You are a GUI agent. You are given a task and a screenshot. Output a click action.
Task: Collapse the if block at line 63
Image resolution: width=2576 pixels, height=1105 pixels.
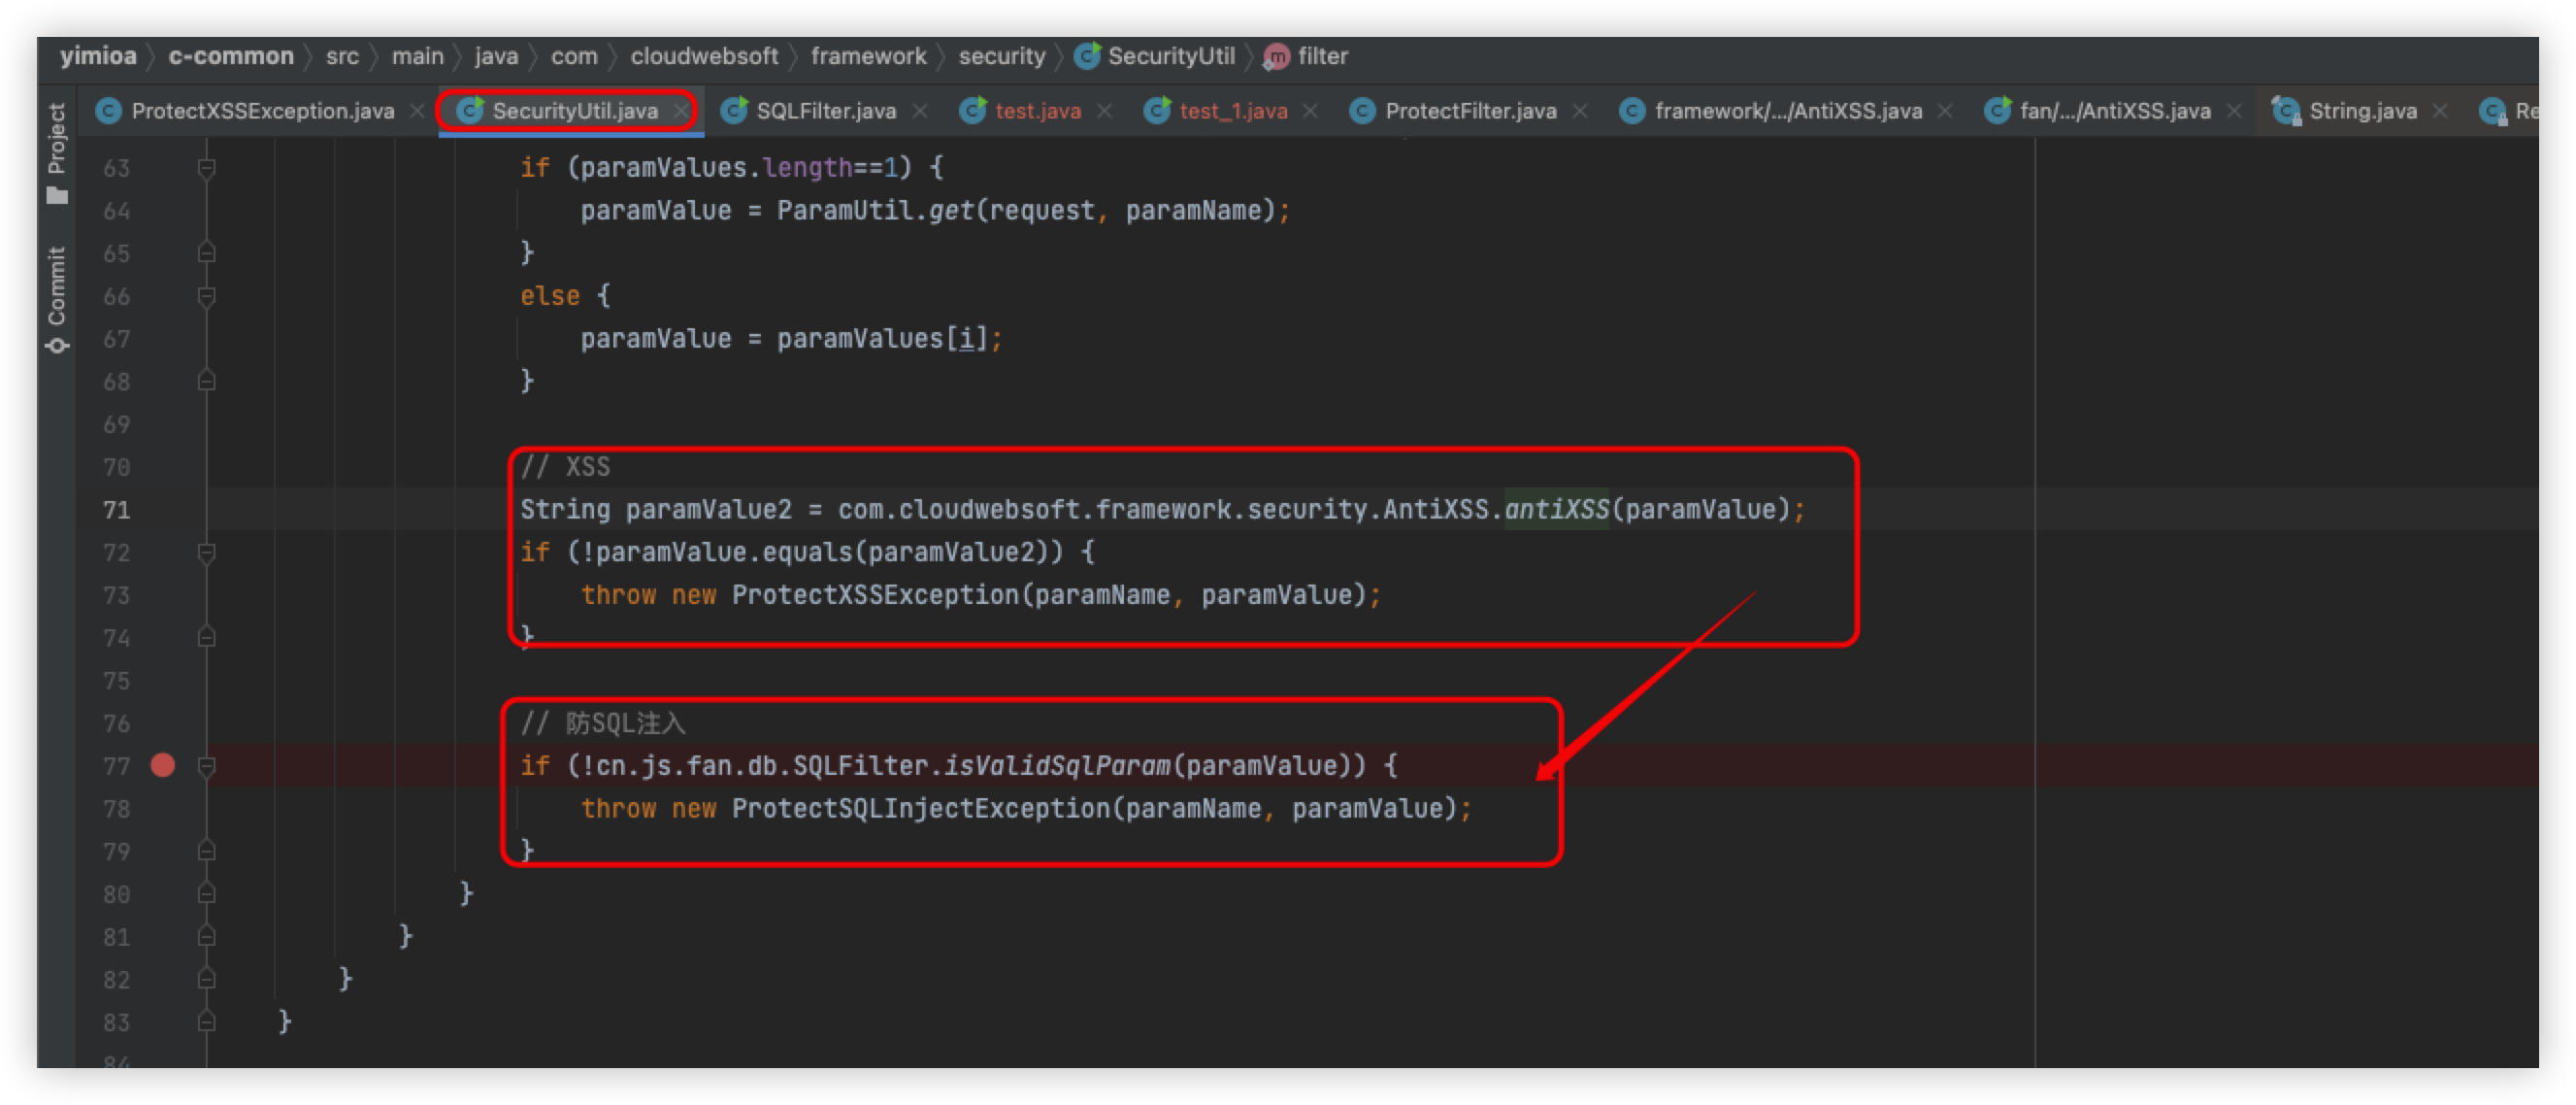207,168
